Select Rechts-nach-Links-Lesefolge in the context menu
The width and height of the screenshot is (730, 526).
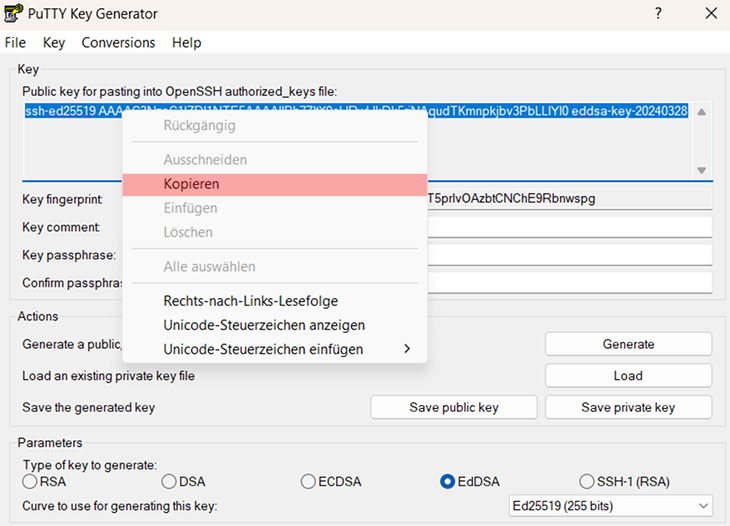275,301
